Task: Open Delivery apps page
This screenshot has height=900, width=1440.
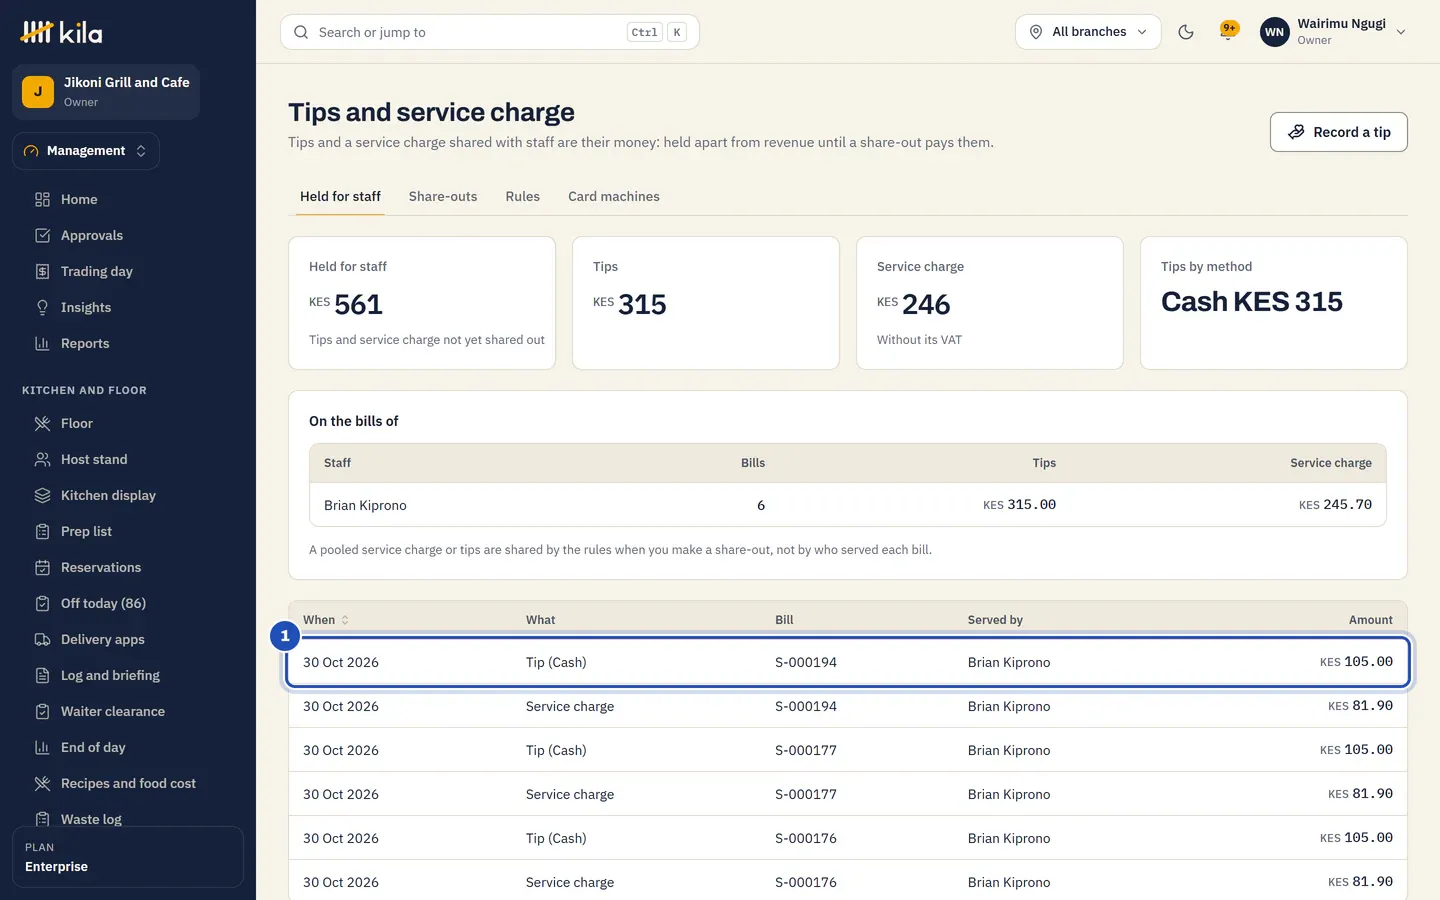Action: [x=102, y=639]
